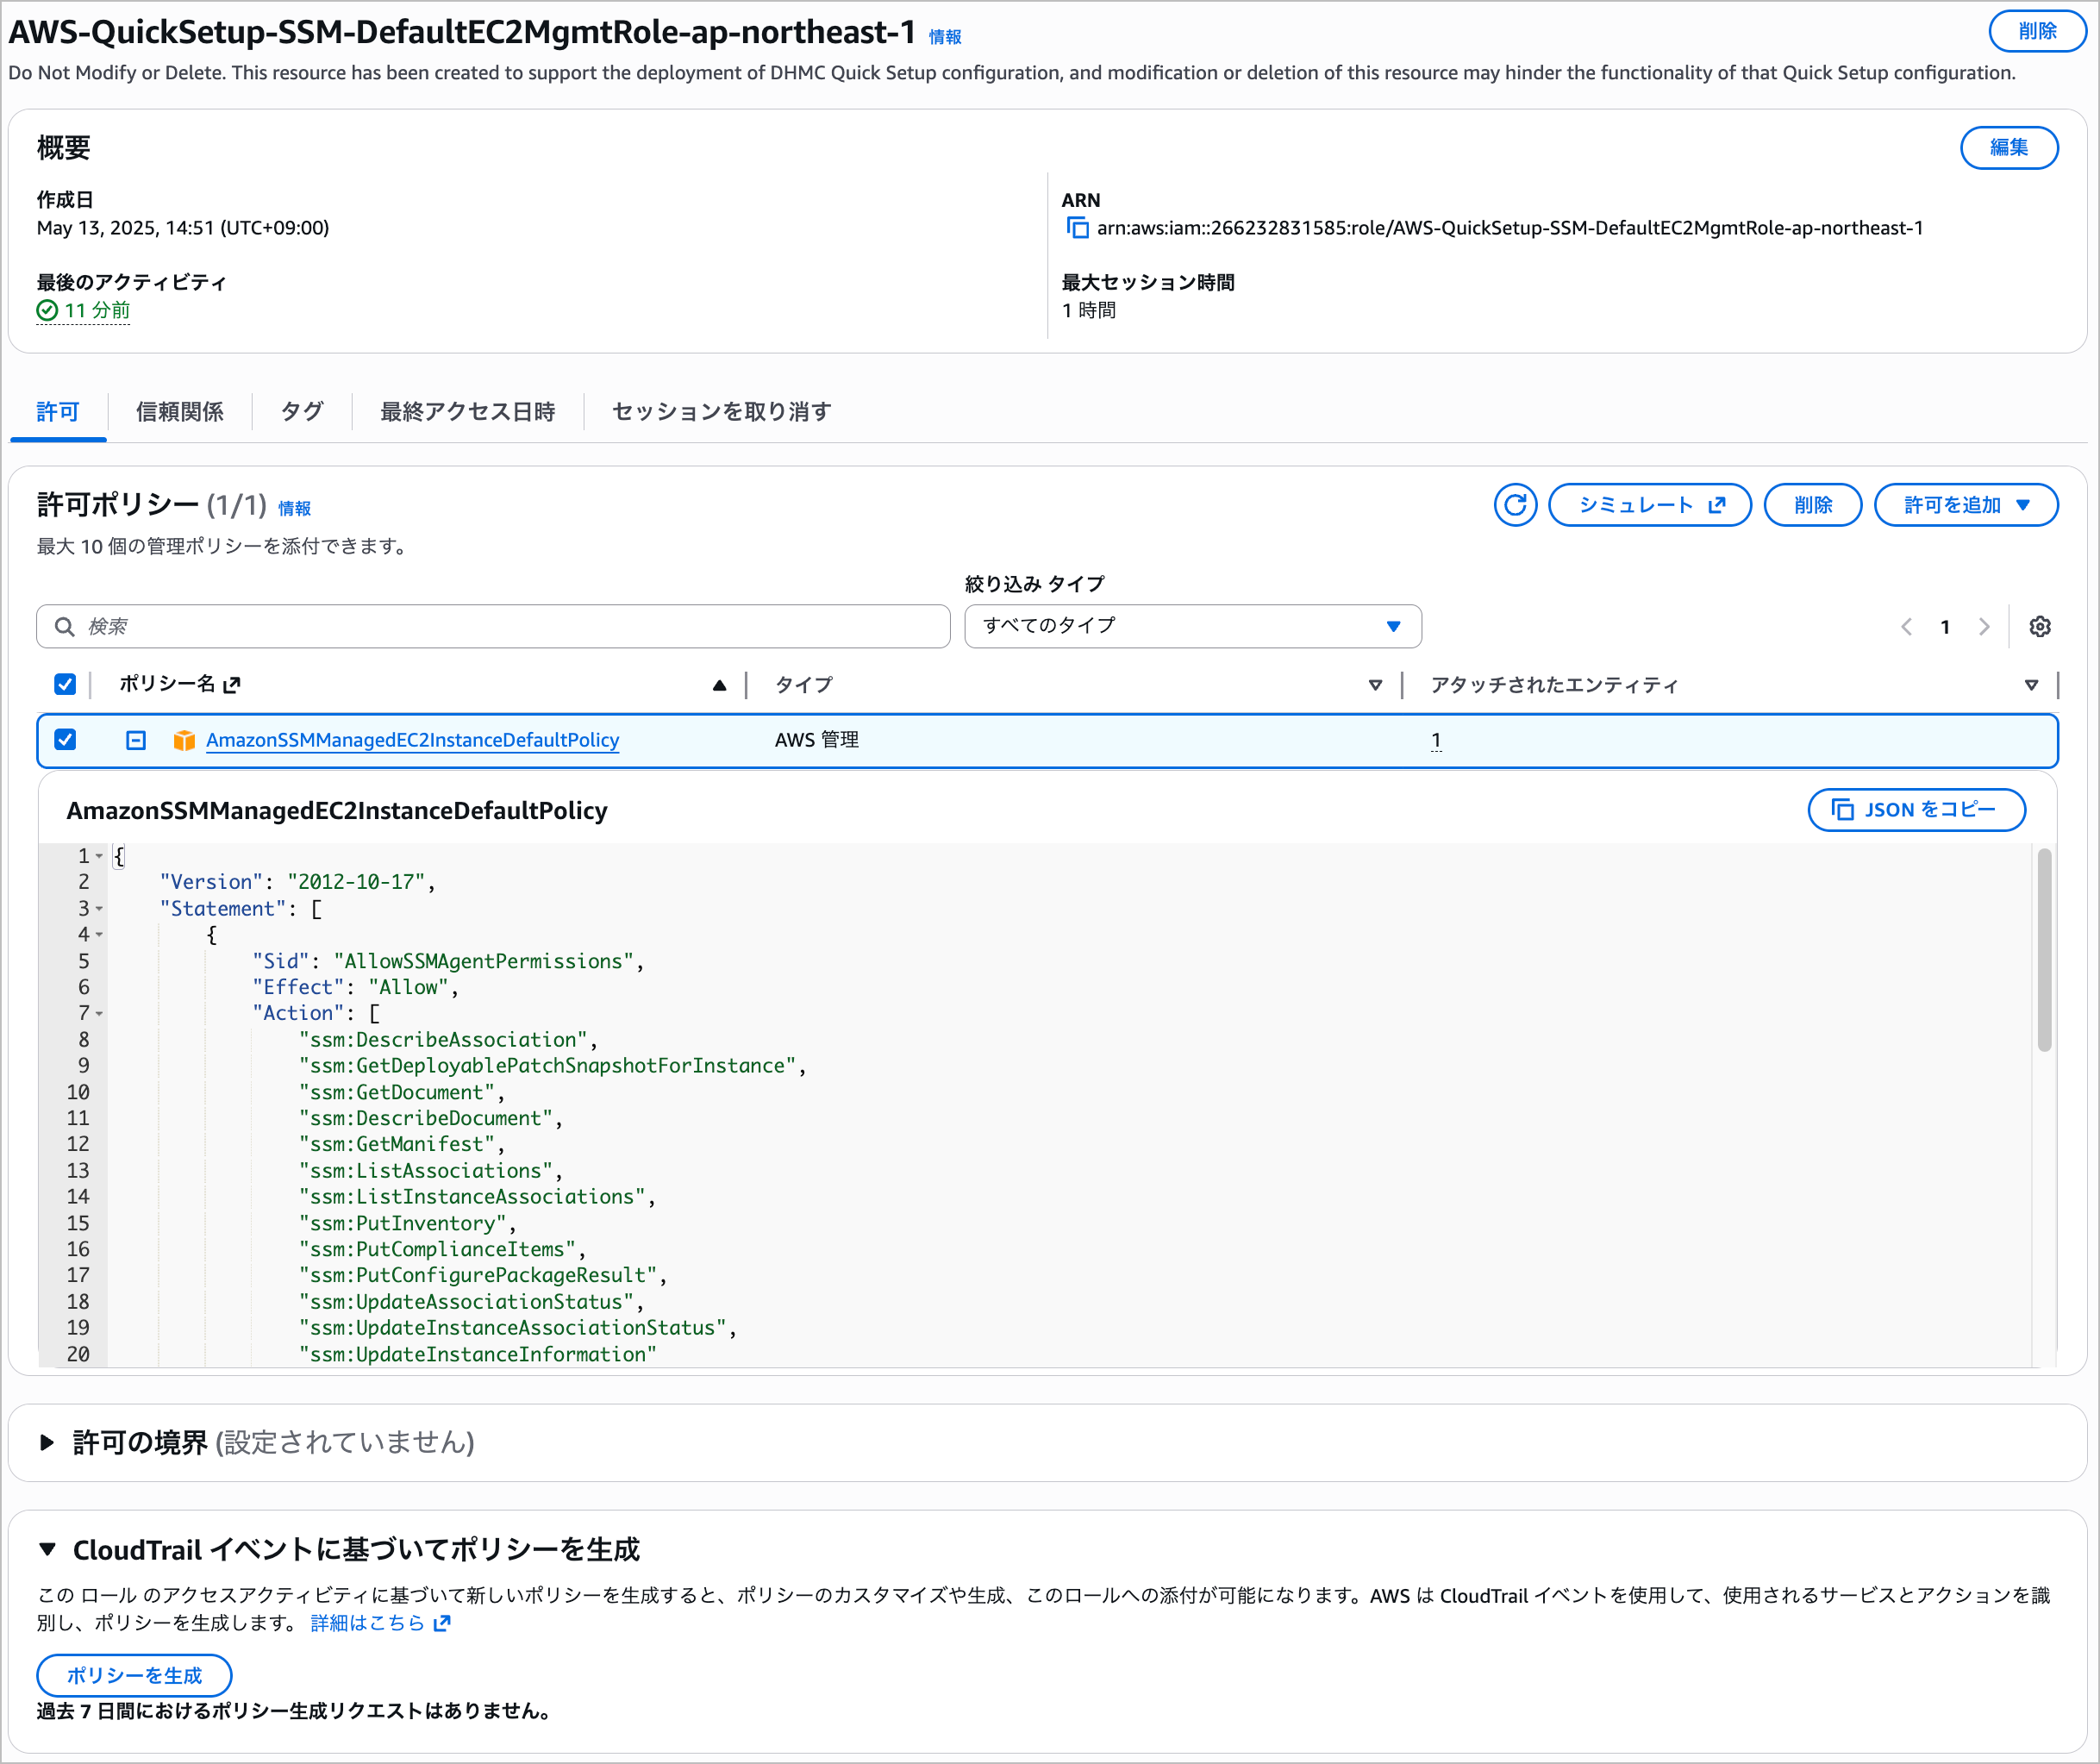Copy the role ARN with copy icon
This screenshot has width=2100, height=1764.
click(1077, 228)
